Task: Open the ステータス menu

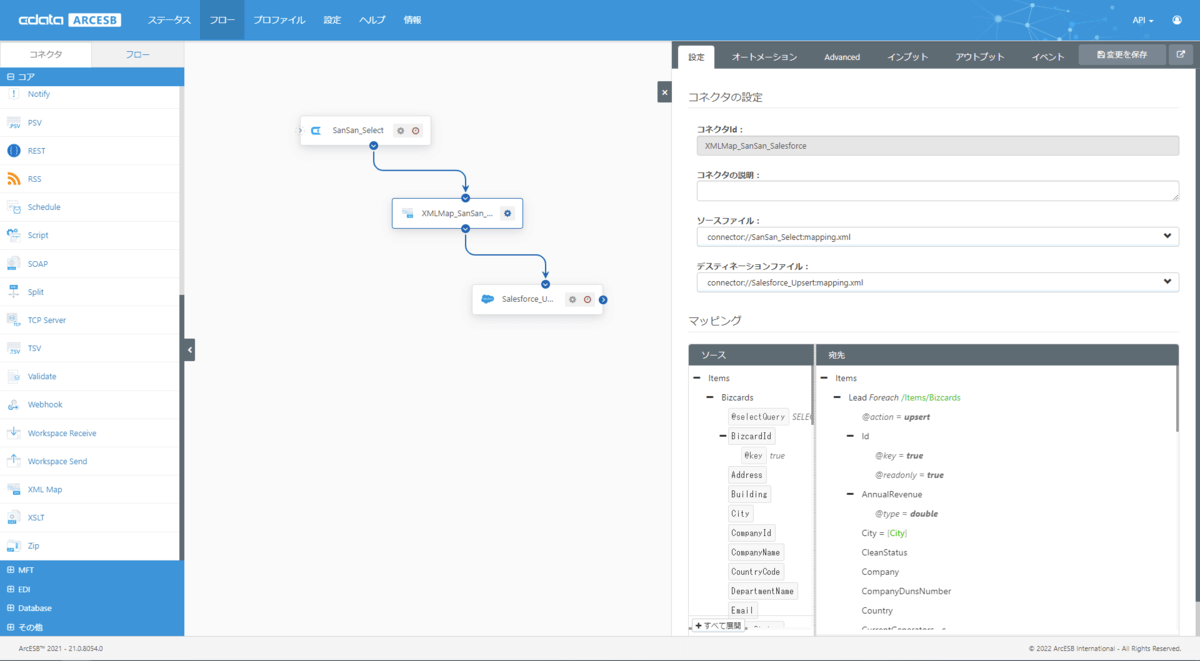Action: pos(169,20)
